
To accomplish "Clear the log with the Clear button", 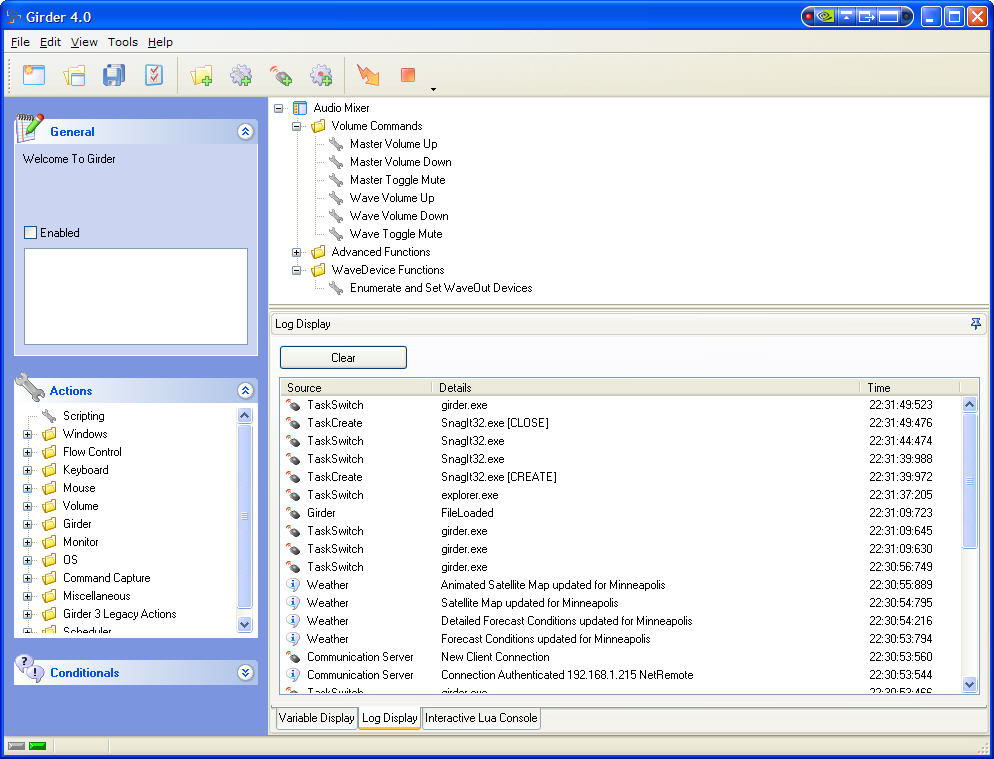I will [343, 358].
